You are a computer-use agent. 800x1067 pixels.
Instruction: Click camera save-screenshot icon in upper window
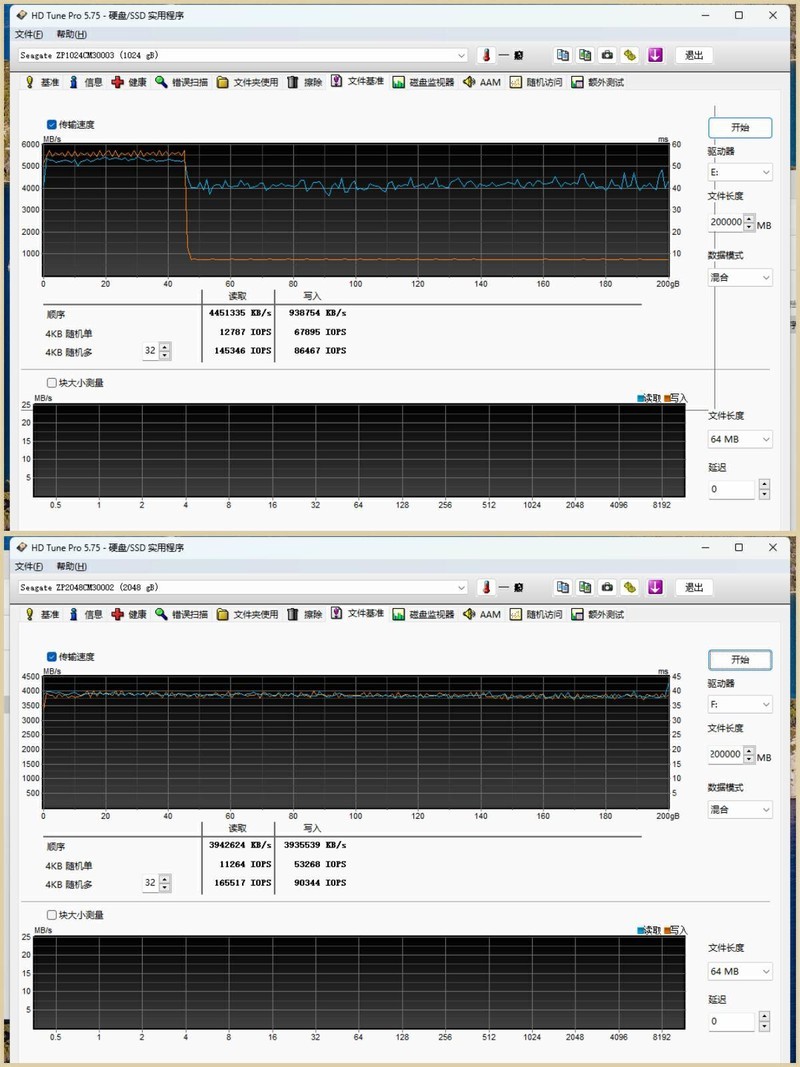tap(607, 55)
